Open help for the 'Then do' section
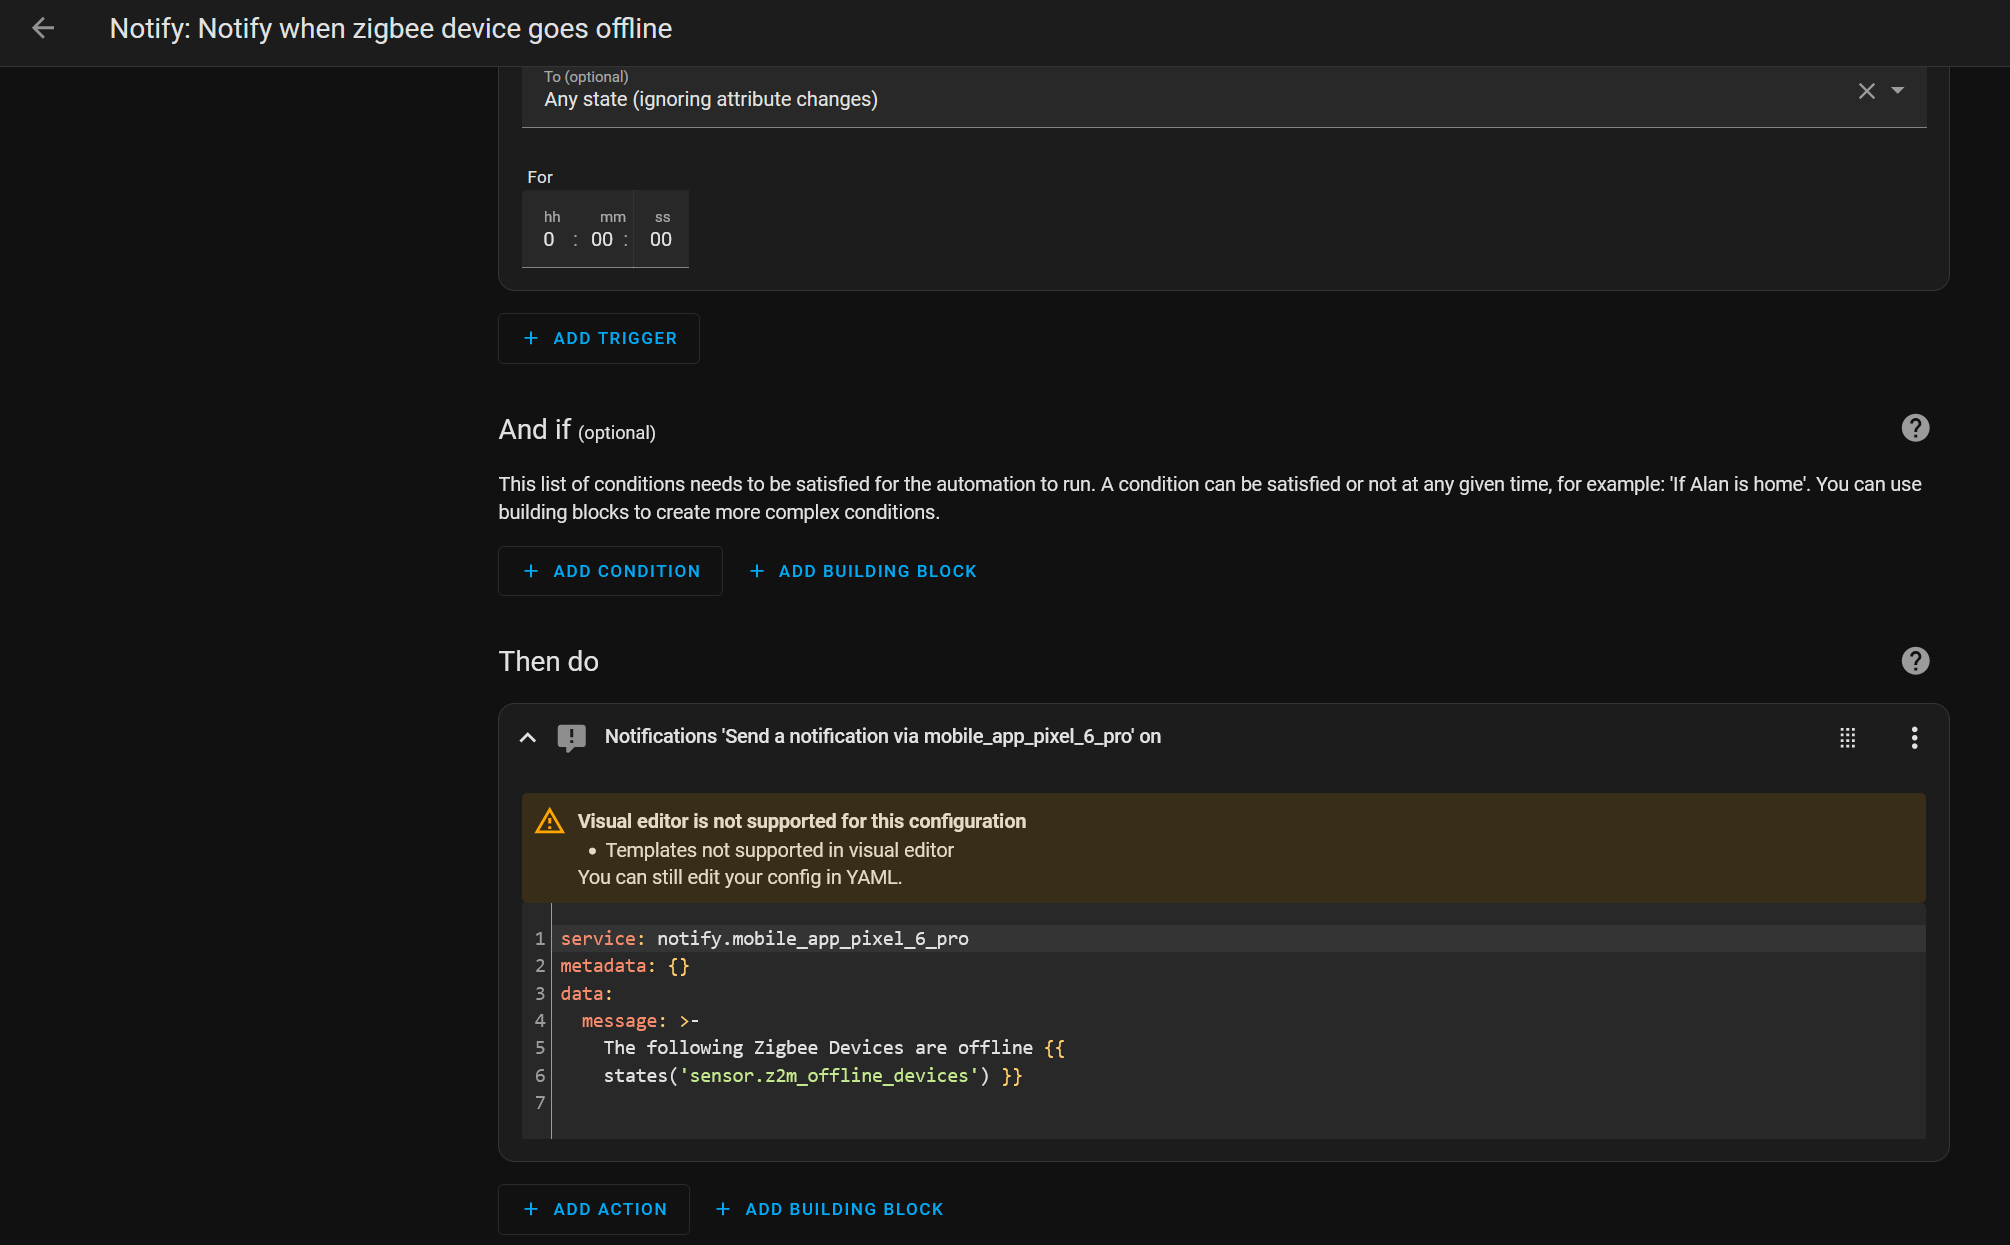The width and height of the screenshot is (2010, 1245). click(x=1914, y=661)
